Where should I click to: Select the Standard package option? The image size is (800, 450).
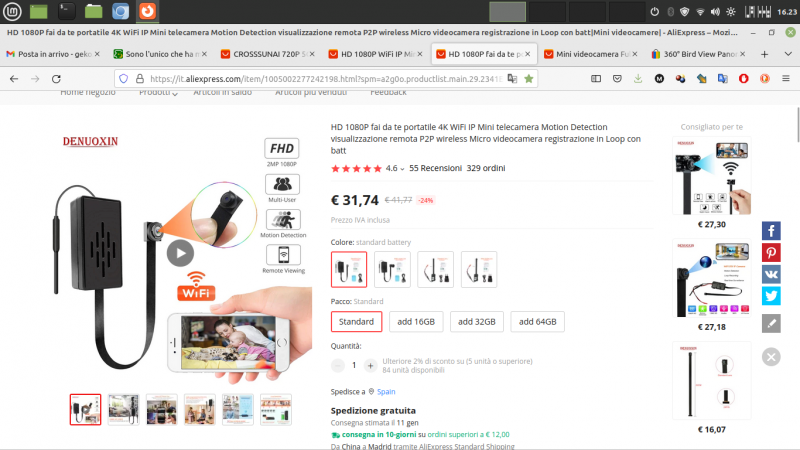(356, 321)
